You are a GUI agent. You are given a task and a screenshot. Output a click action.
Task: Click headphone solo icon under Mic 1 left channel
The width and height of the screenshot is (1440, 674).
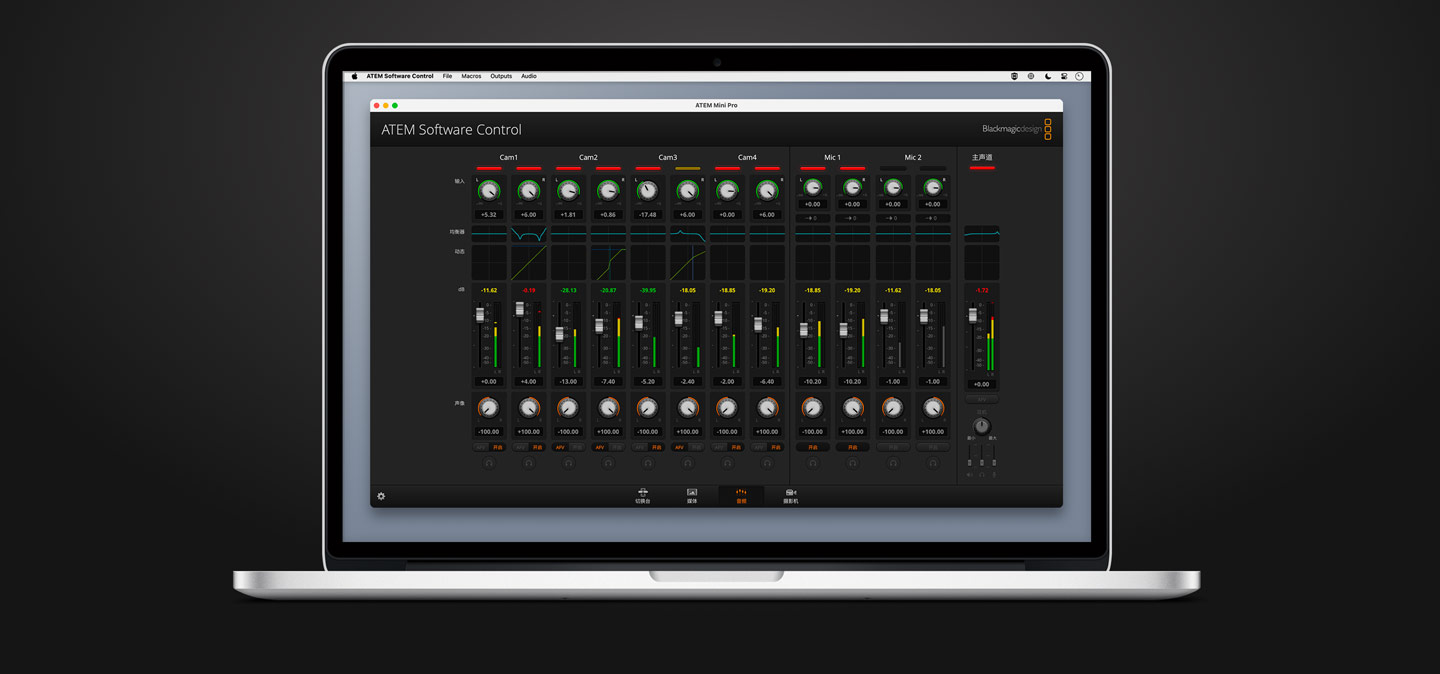(x=812, y=463)
